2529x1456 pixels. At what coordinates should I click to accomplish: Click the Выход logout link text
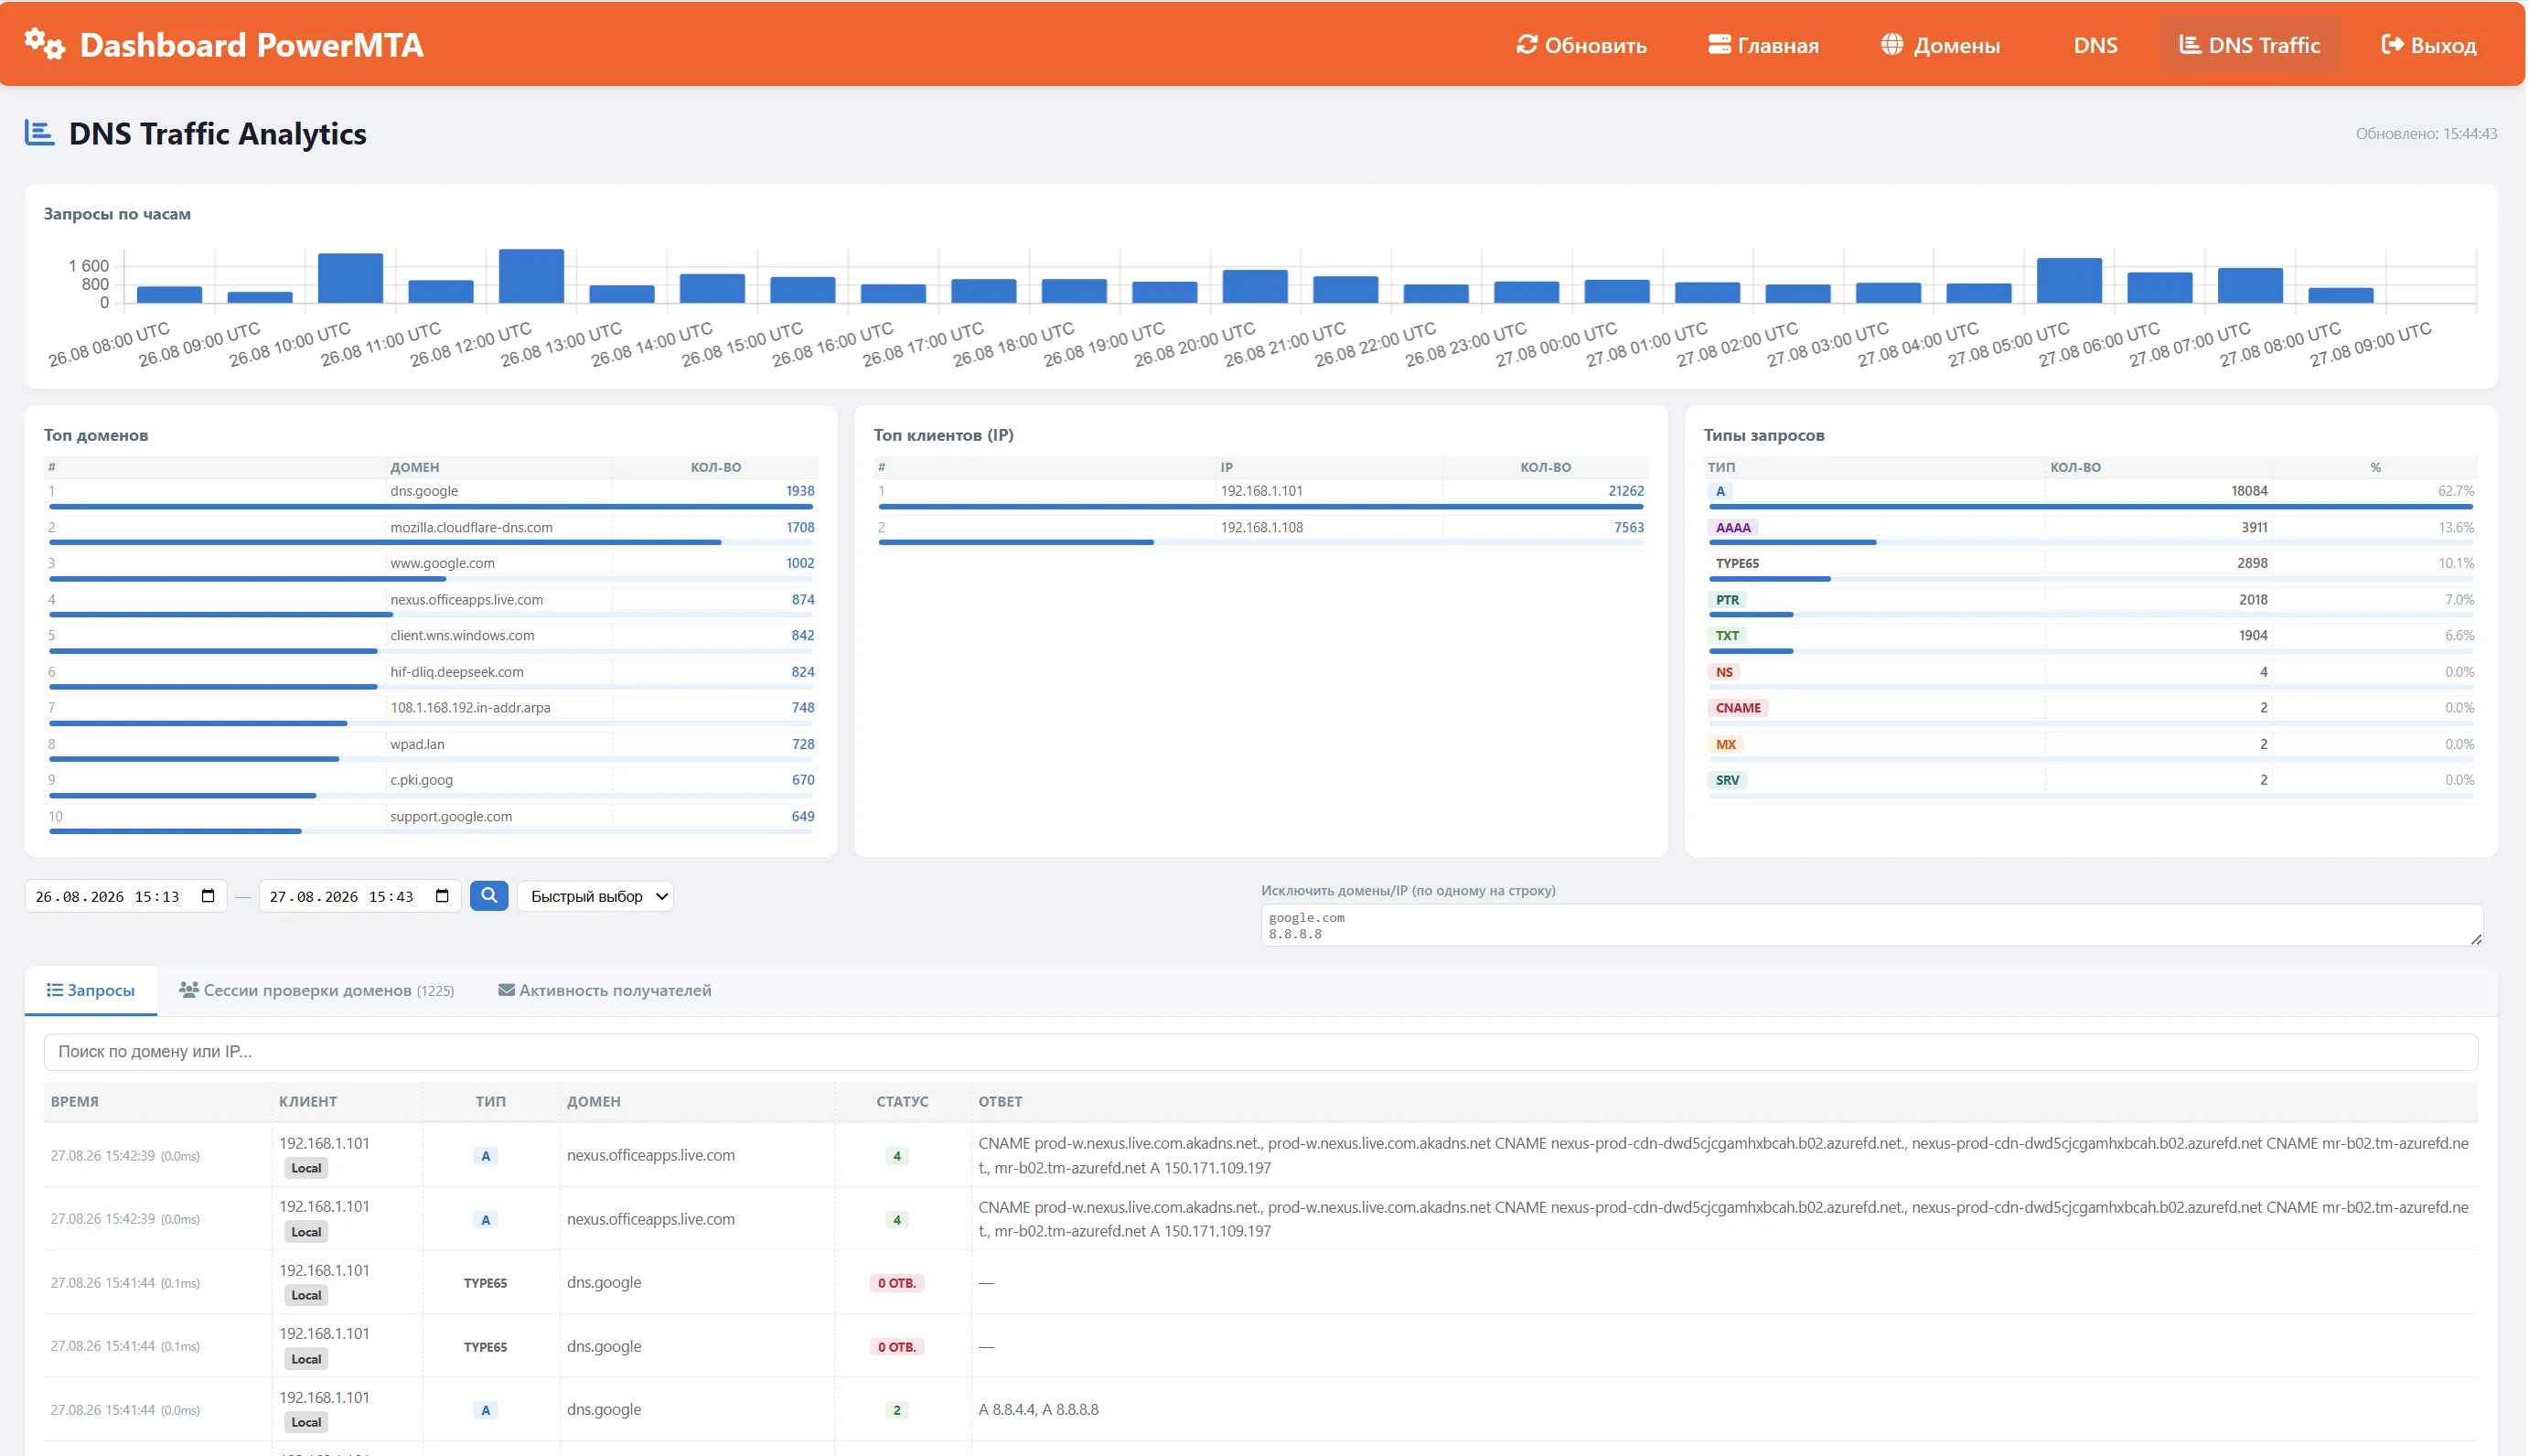[x=2443, y=45]
